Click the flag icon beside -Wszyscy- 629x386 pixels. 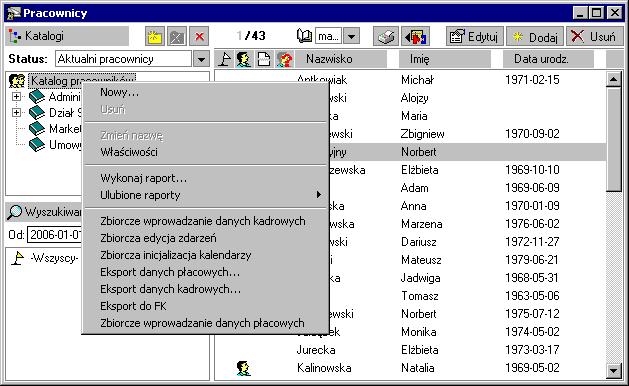click(17, 258)
